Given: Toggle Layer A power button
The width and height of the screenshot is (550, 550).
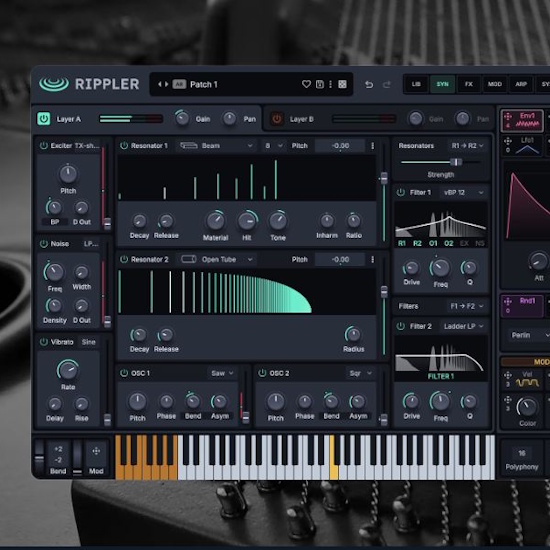Looking at the screenshot, I should (44, 119).
